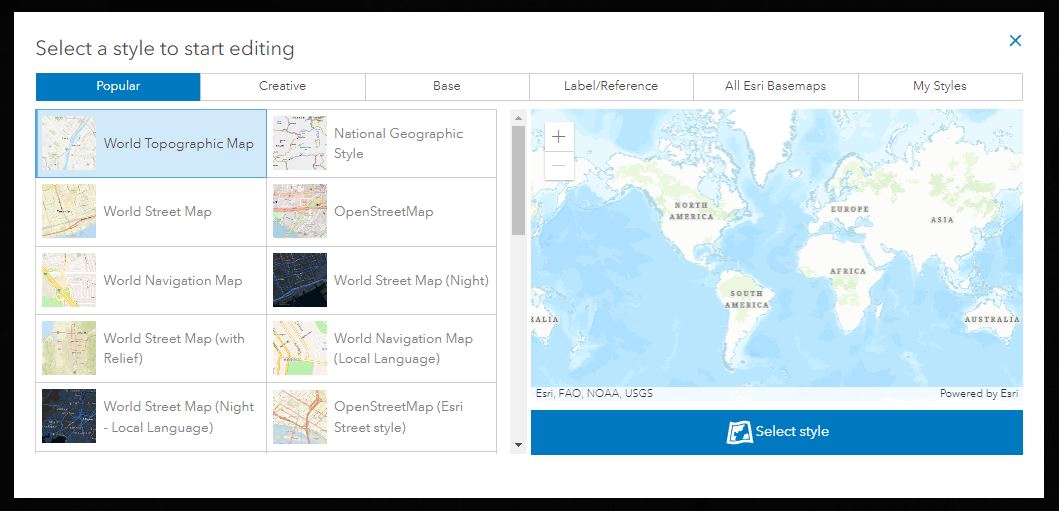Click 'World Street Map (with Relief)' label
The height and width of the screenshot is (511, 1059).
pos(174,348)
